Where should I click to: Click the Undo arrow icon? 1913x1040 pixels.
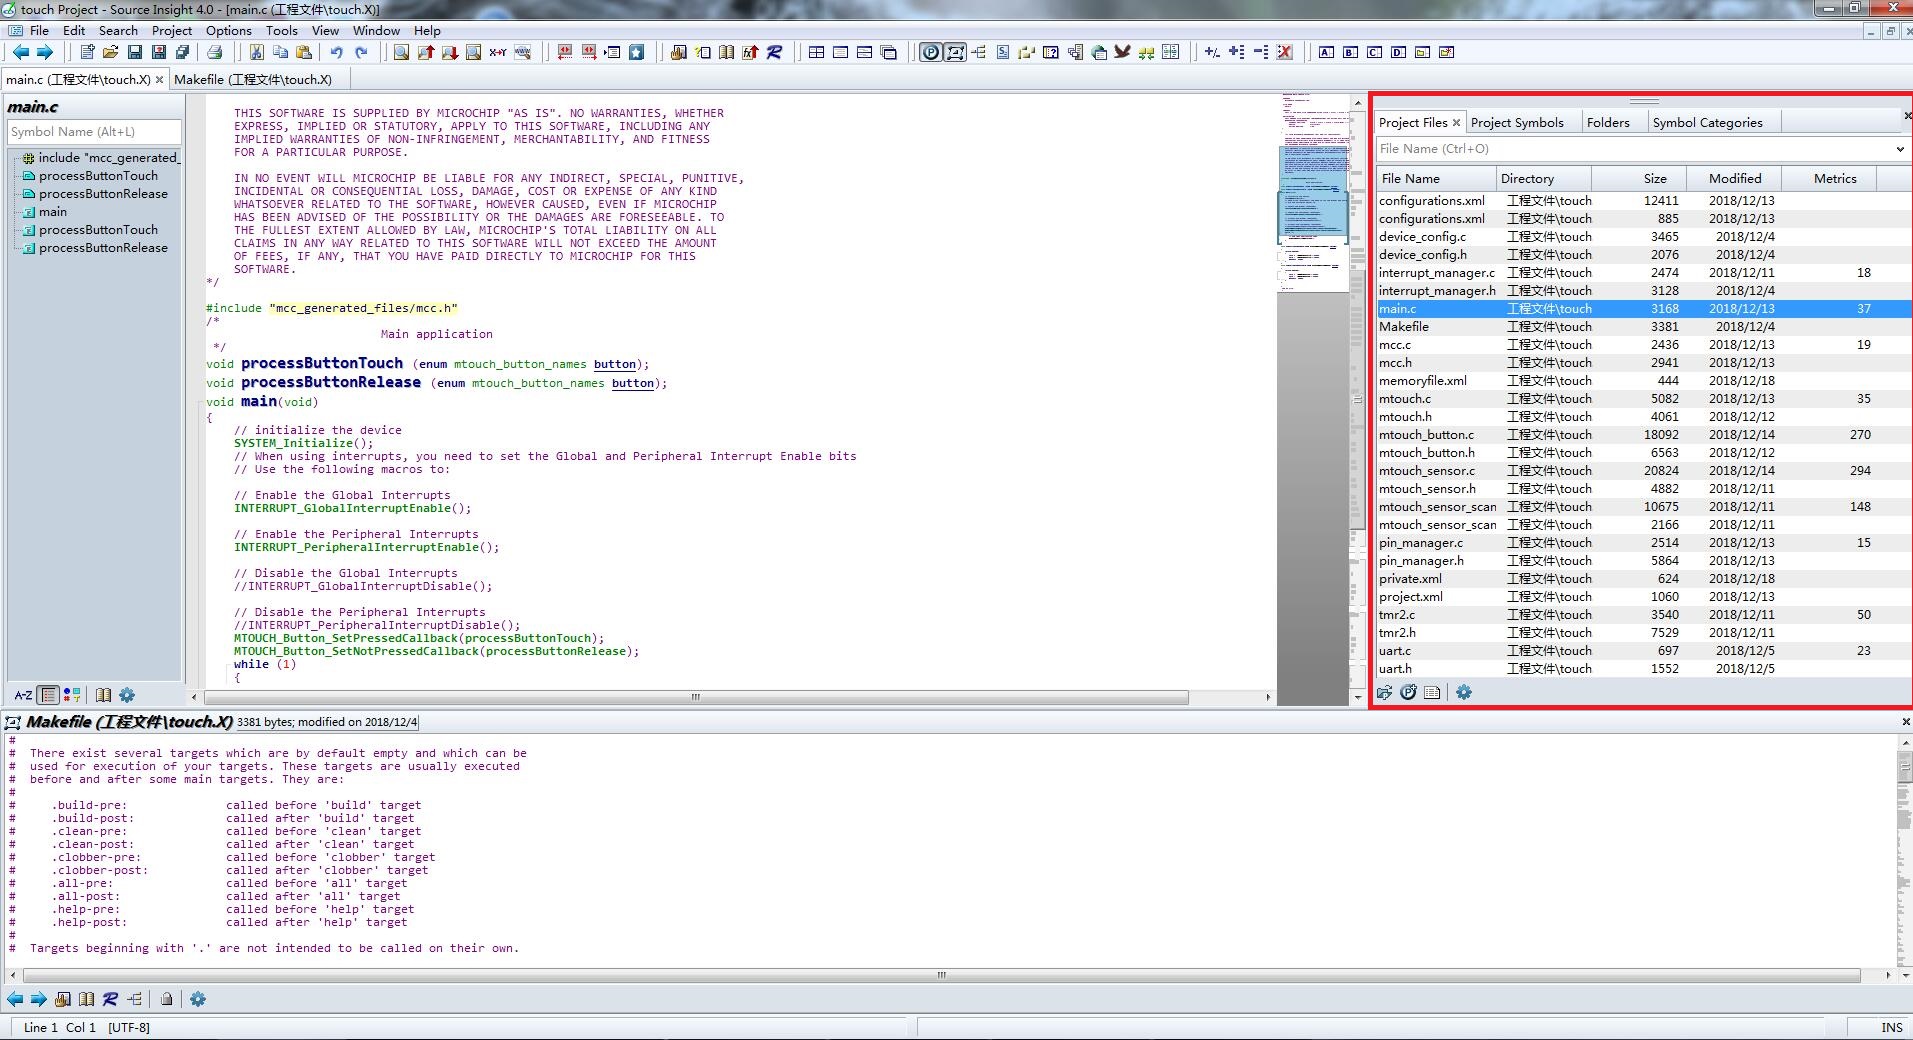click(337, 52)
